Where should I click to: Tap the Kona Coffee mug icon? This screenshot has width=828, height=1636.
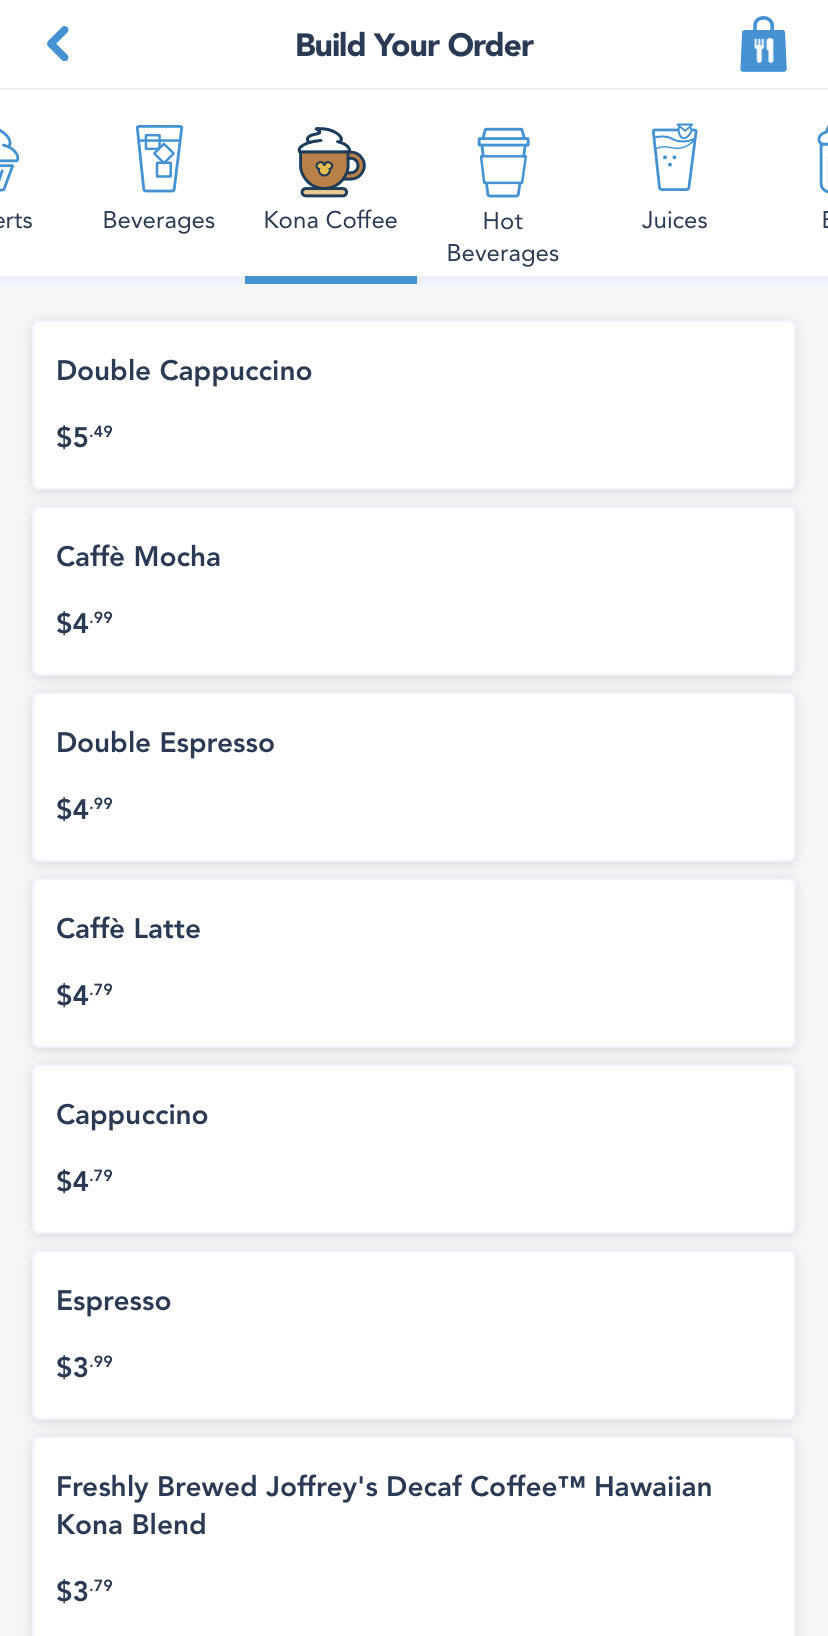(331, 161)
